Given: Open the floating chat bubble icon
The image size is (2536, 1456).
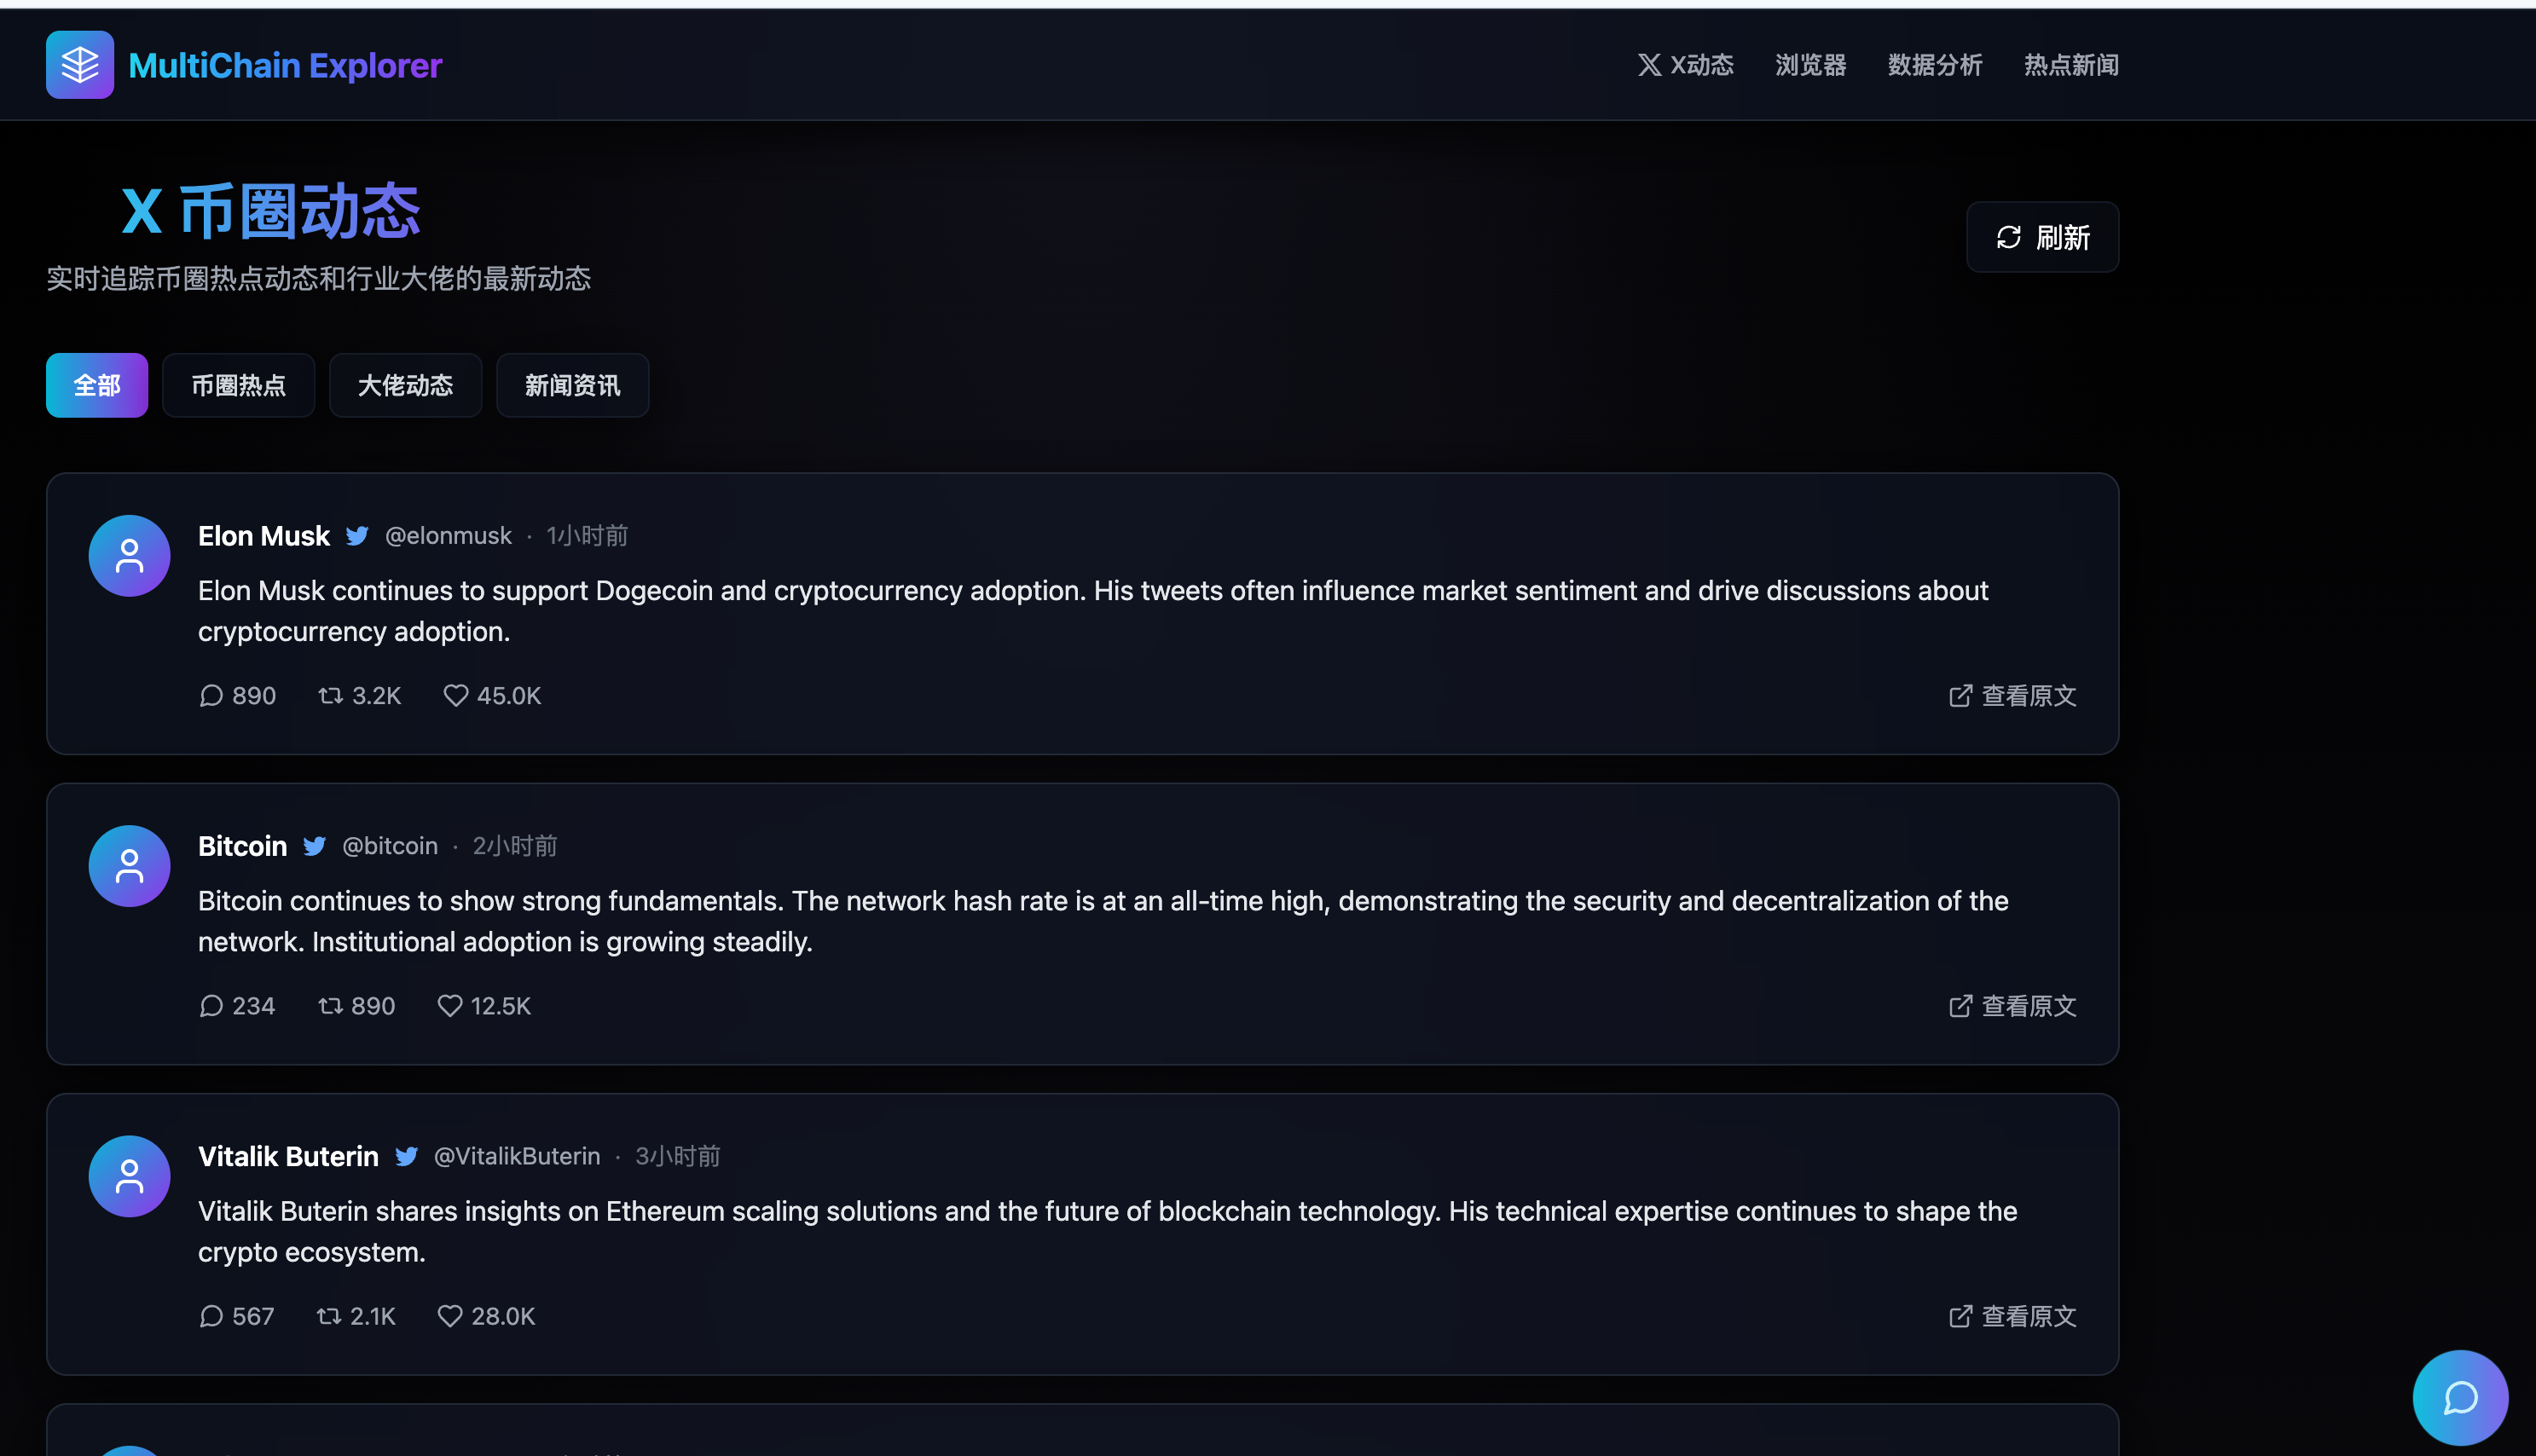Looking at the screenshot, I should [2459, 1397].
